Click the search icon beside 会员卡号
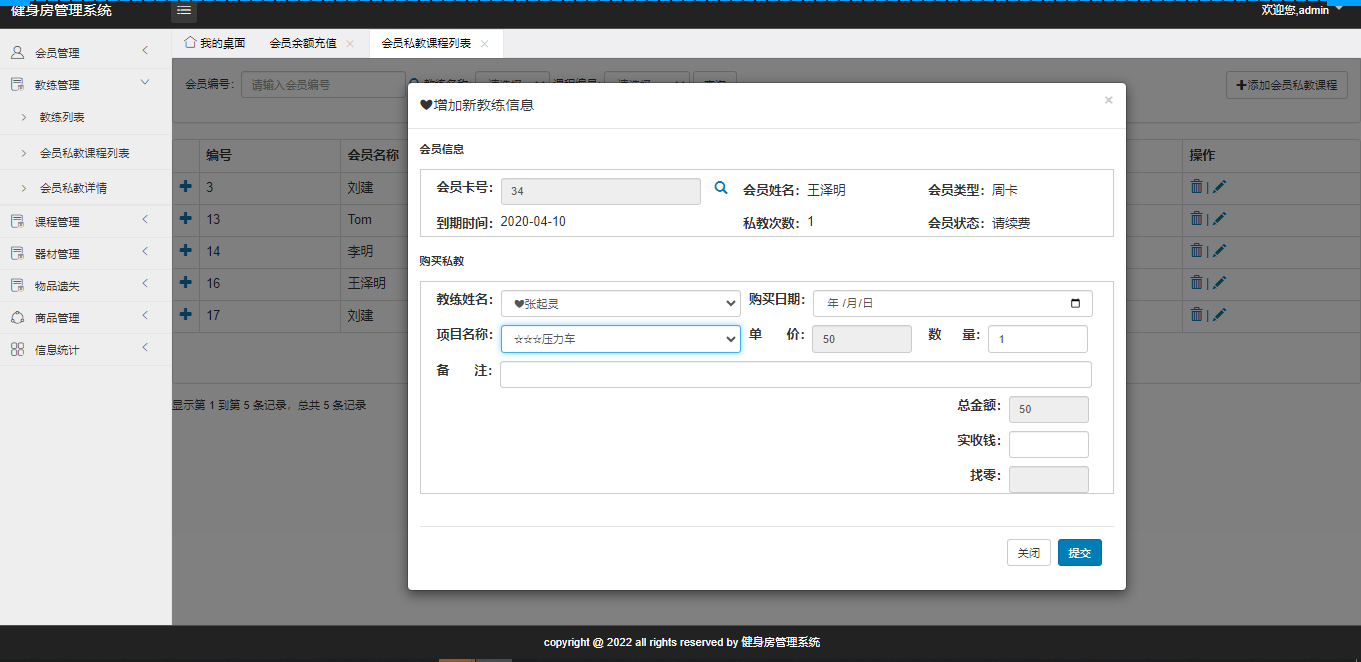 pyautogui.click(x=721, y=187)
